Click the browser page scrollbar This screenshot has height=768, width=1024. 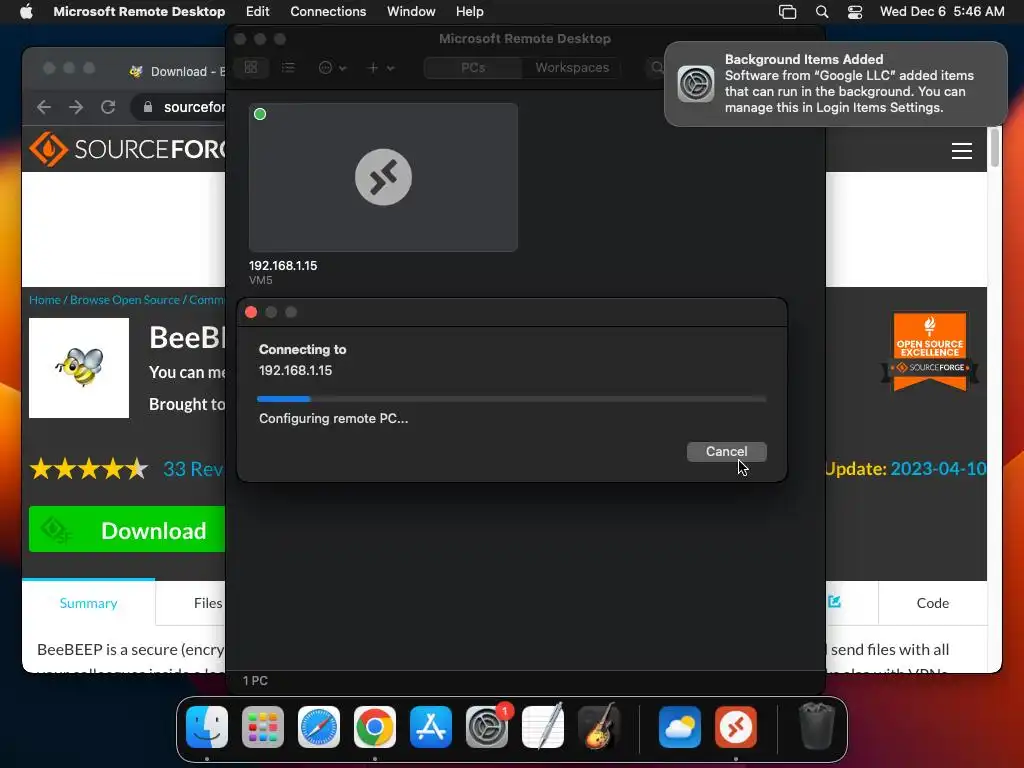994,147
